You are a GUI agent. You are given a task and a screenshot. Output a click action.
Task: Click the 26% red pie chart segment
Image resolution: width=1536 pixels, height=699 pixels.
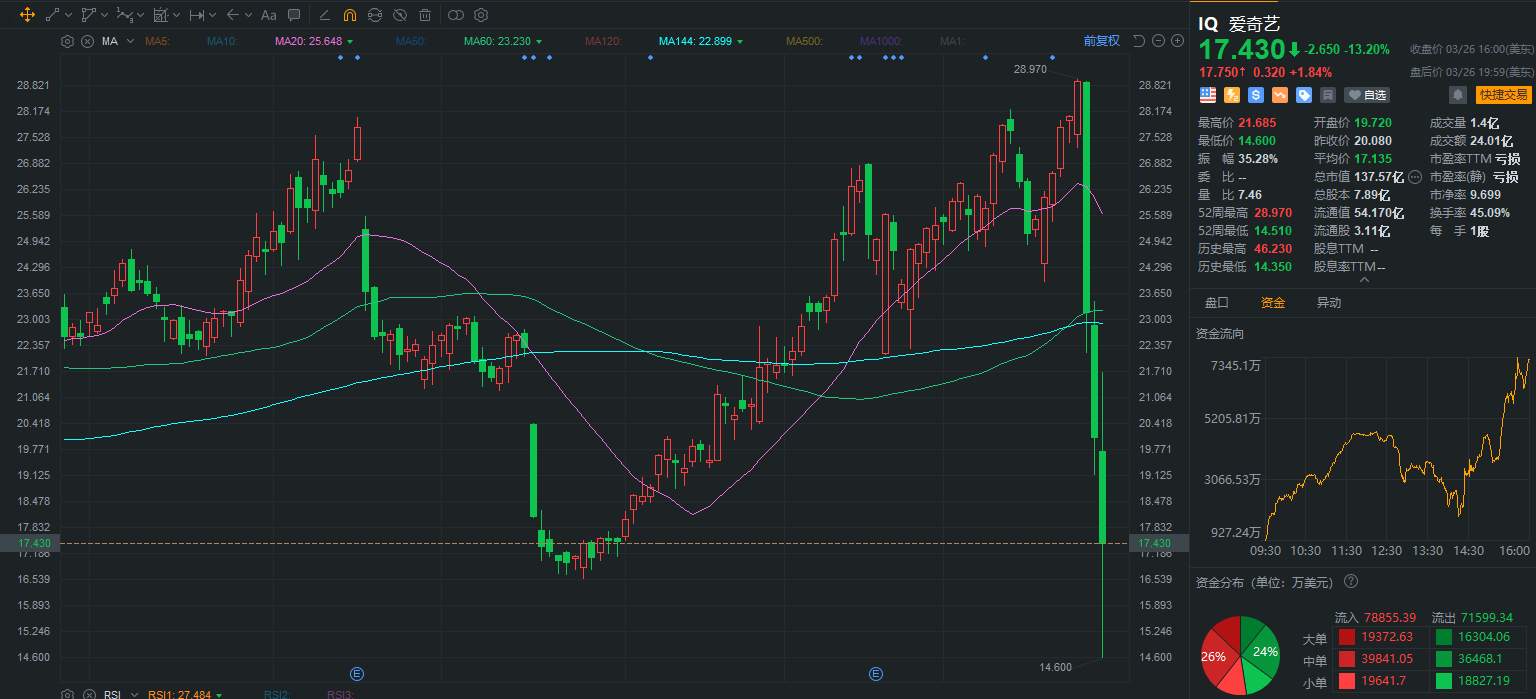[x=1217, y=657]
